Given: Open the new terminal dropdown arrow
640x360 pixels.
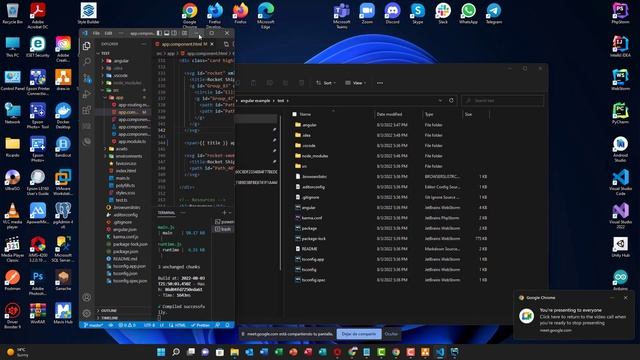Looking at the screenshot, I should point(230,213).
